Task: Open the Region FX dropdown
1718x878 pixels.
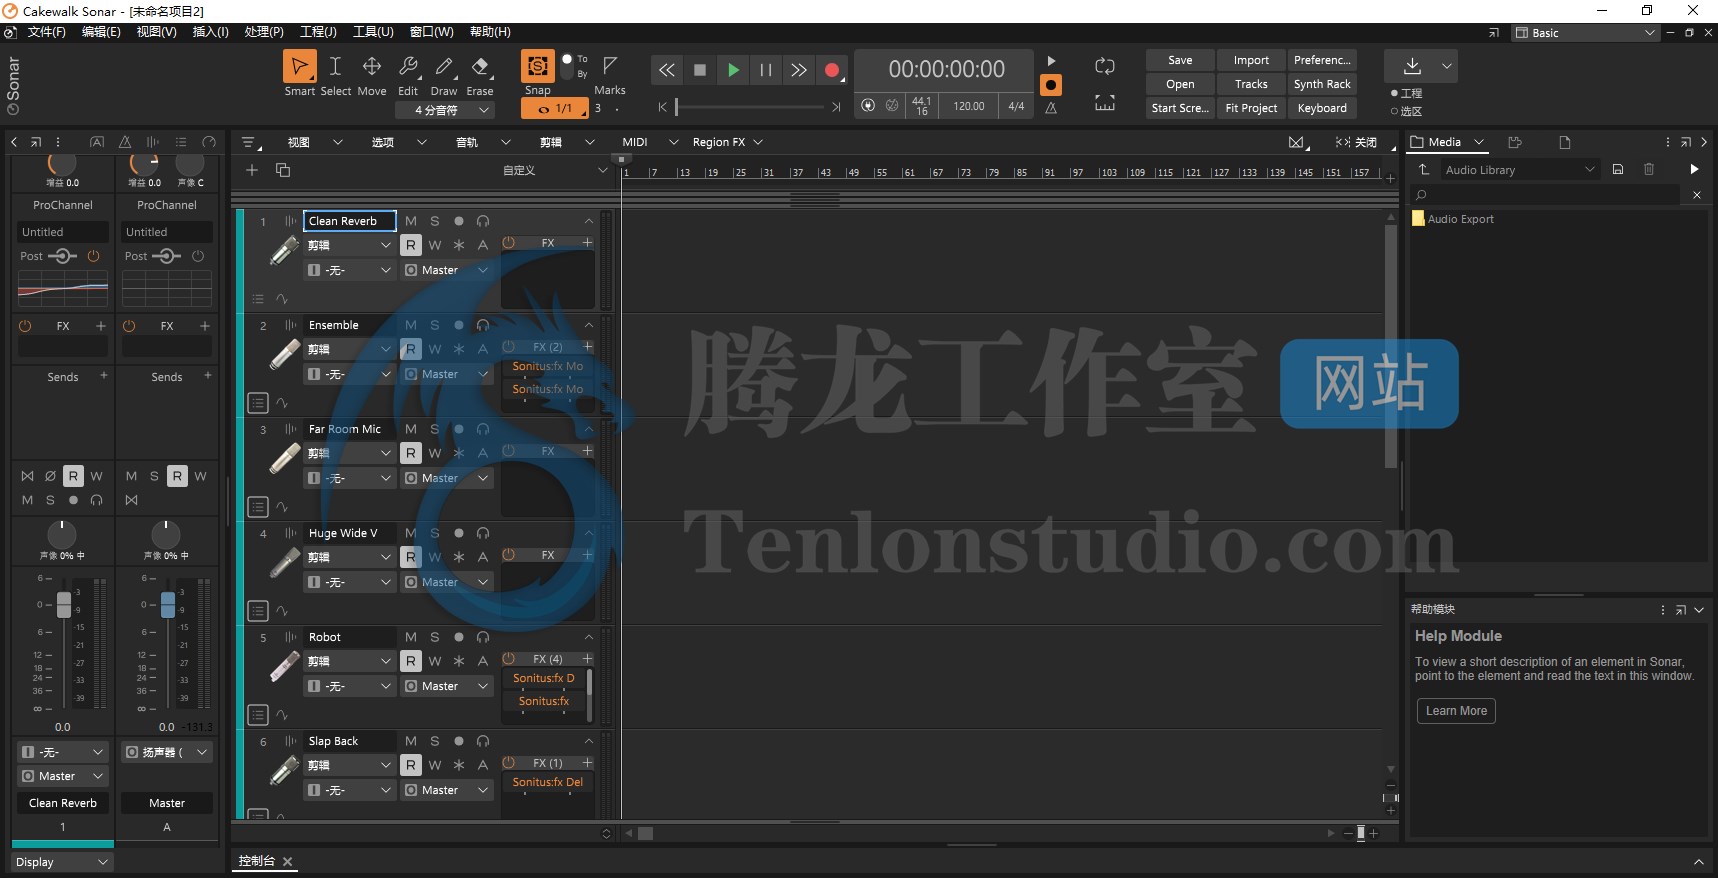Action: [x=727, y=142]
